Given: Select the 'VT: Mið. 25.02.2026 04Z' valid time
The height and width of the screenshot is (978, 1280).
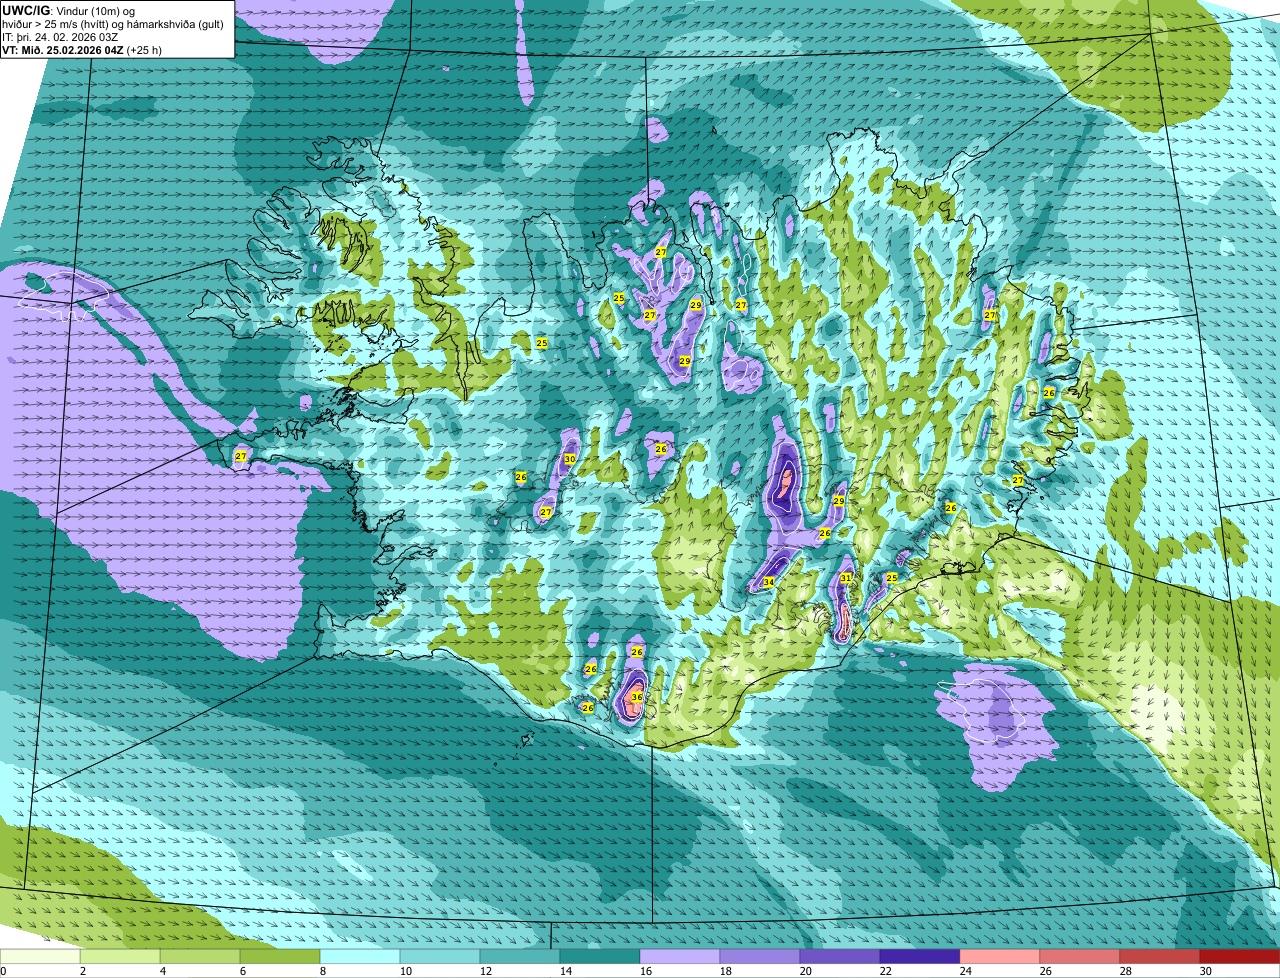Looking at the screenshot, I should 63,49.
